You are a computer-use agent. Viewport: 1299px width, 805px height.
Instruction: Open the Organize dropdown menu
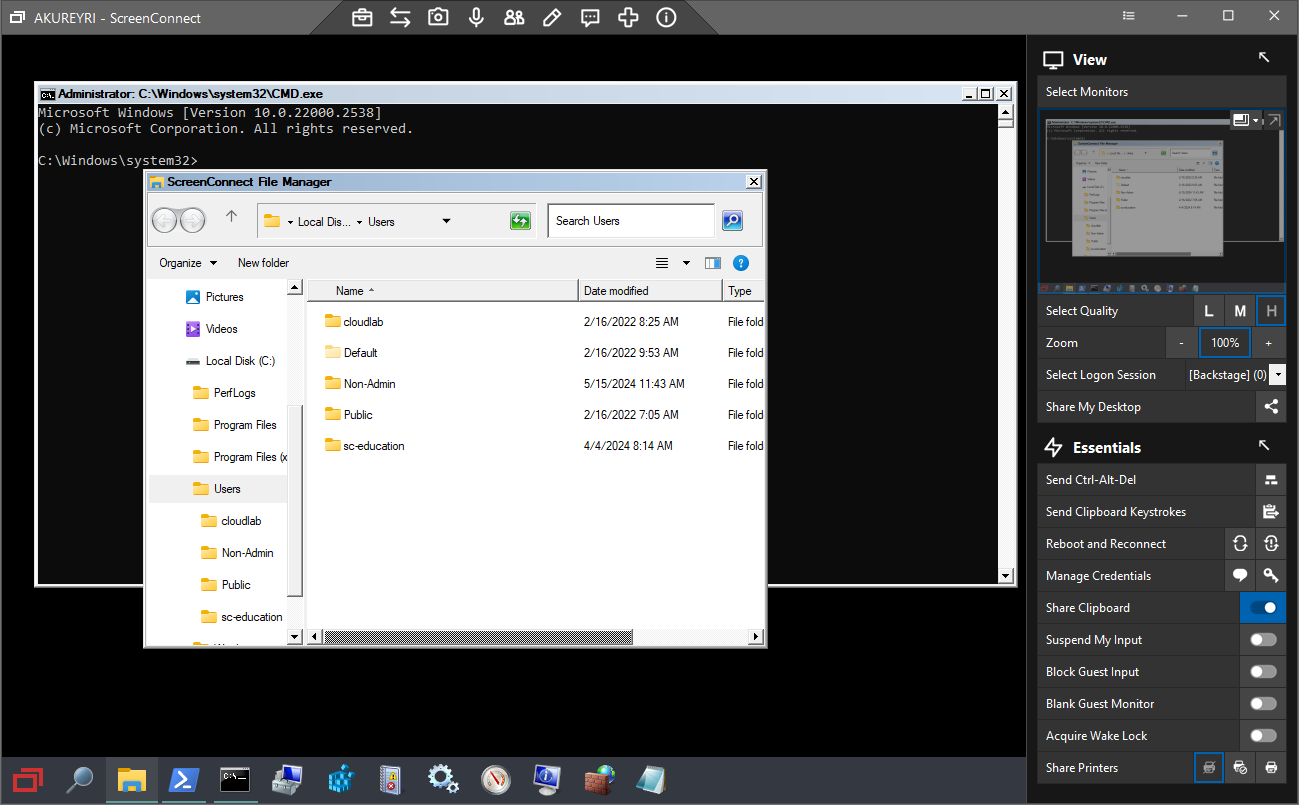pos(188,263)
